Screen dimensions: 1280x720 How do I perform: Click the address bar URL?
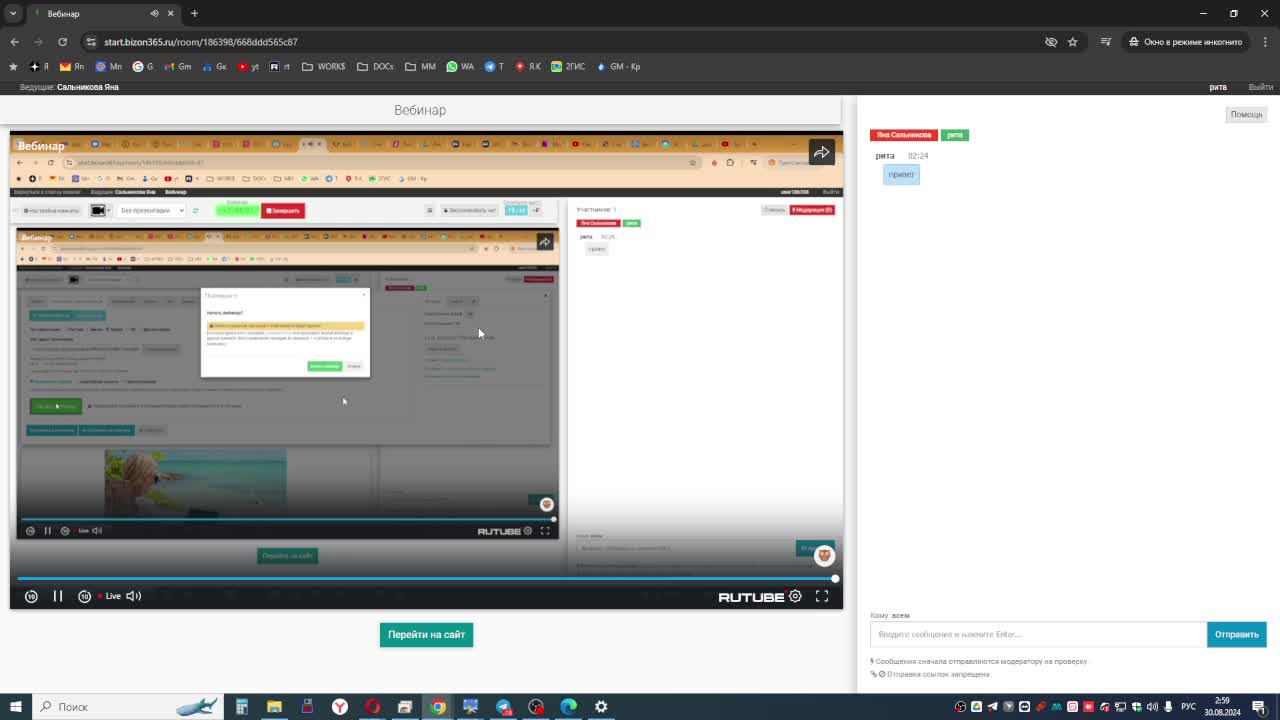point(201,42)
